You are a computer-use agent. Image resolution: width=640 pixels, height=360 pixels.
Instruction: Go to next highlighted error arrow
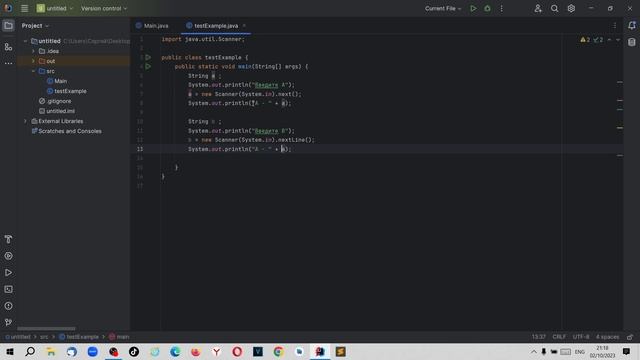pyautogui.click(x=618, y=40)
